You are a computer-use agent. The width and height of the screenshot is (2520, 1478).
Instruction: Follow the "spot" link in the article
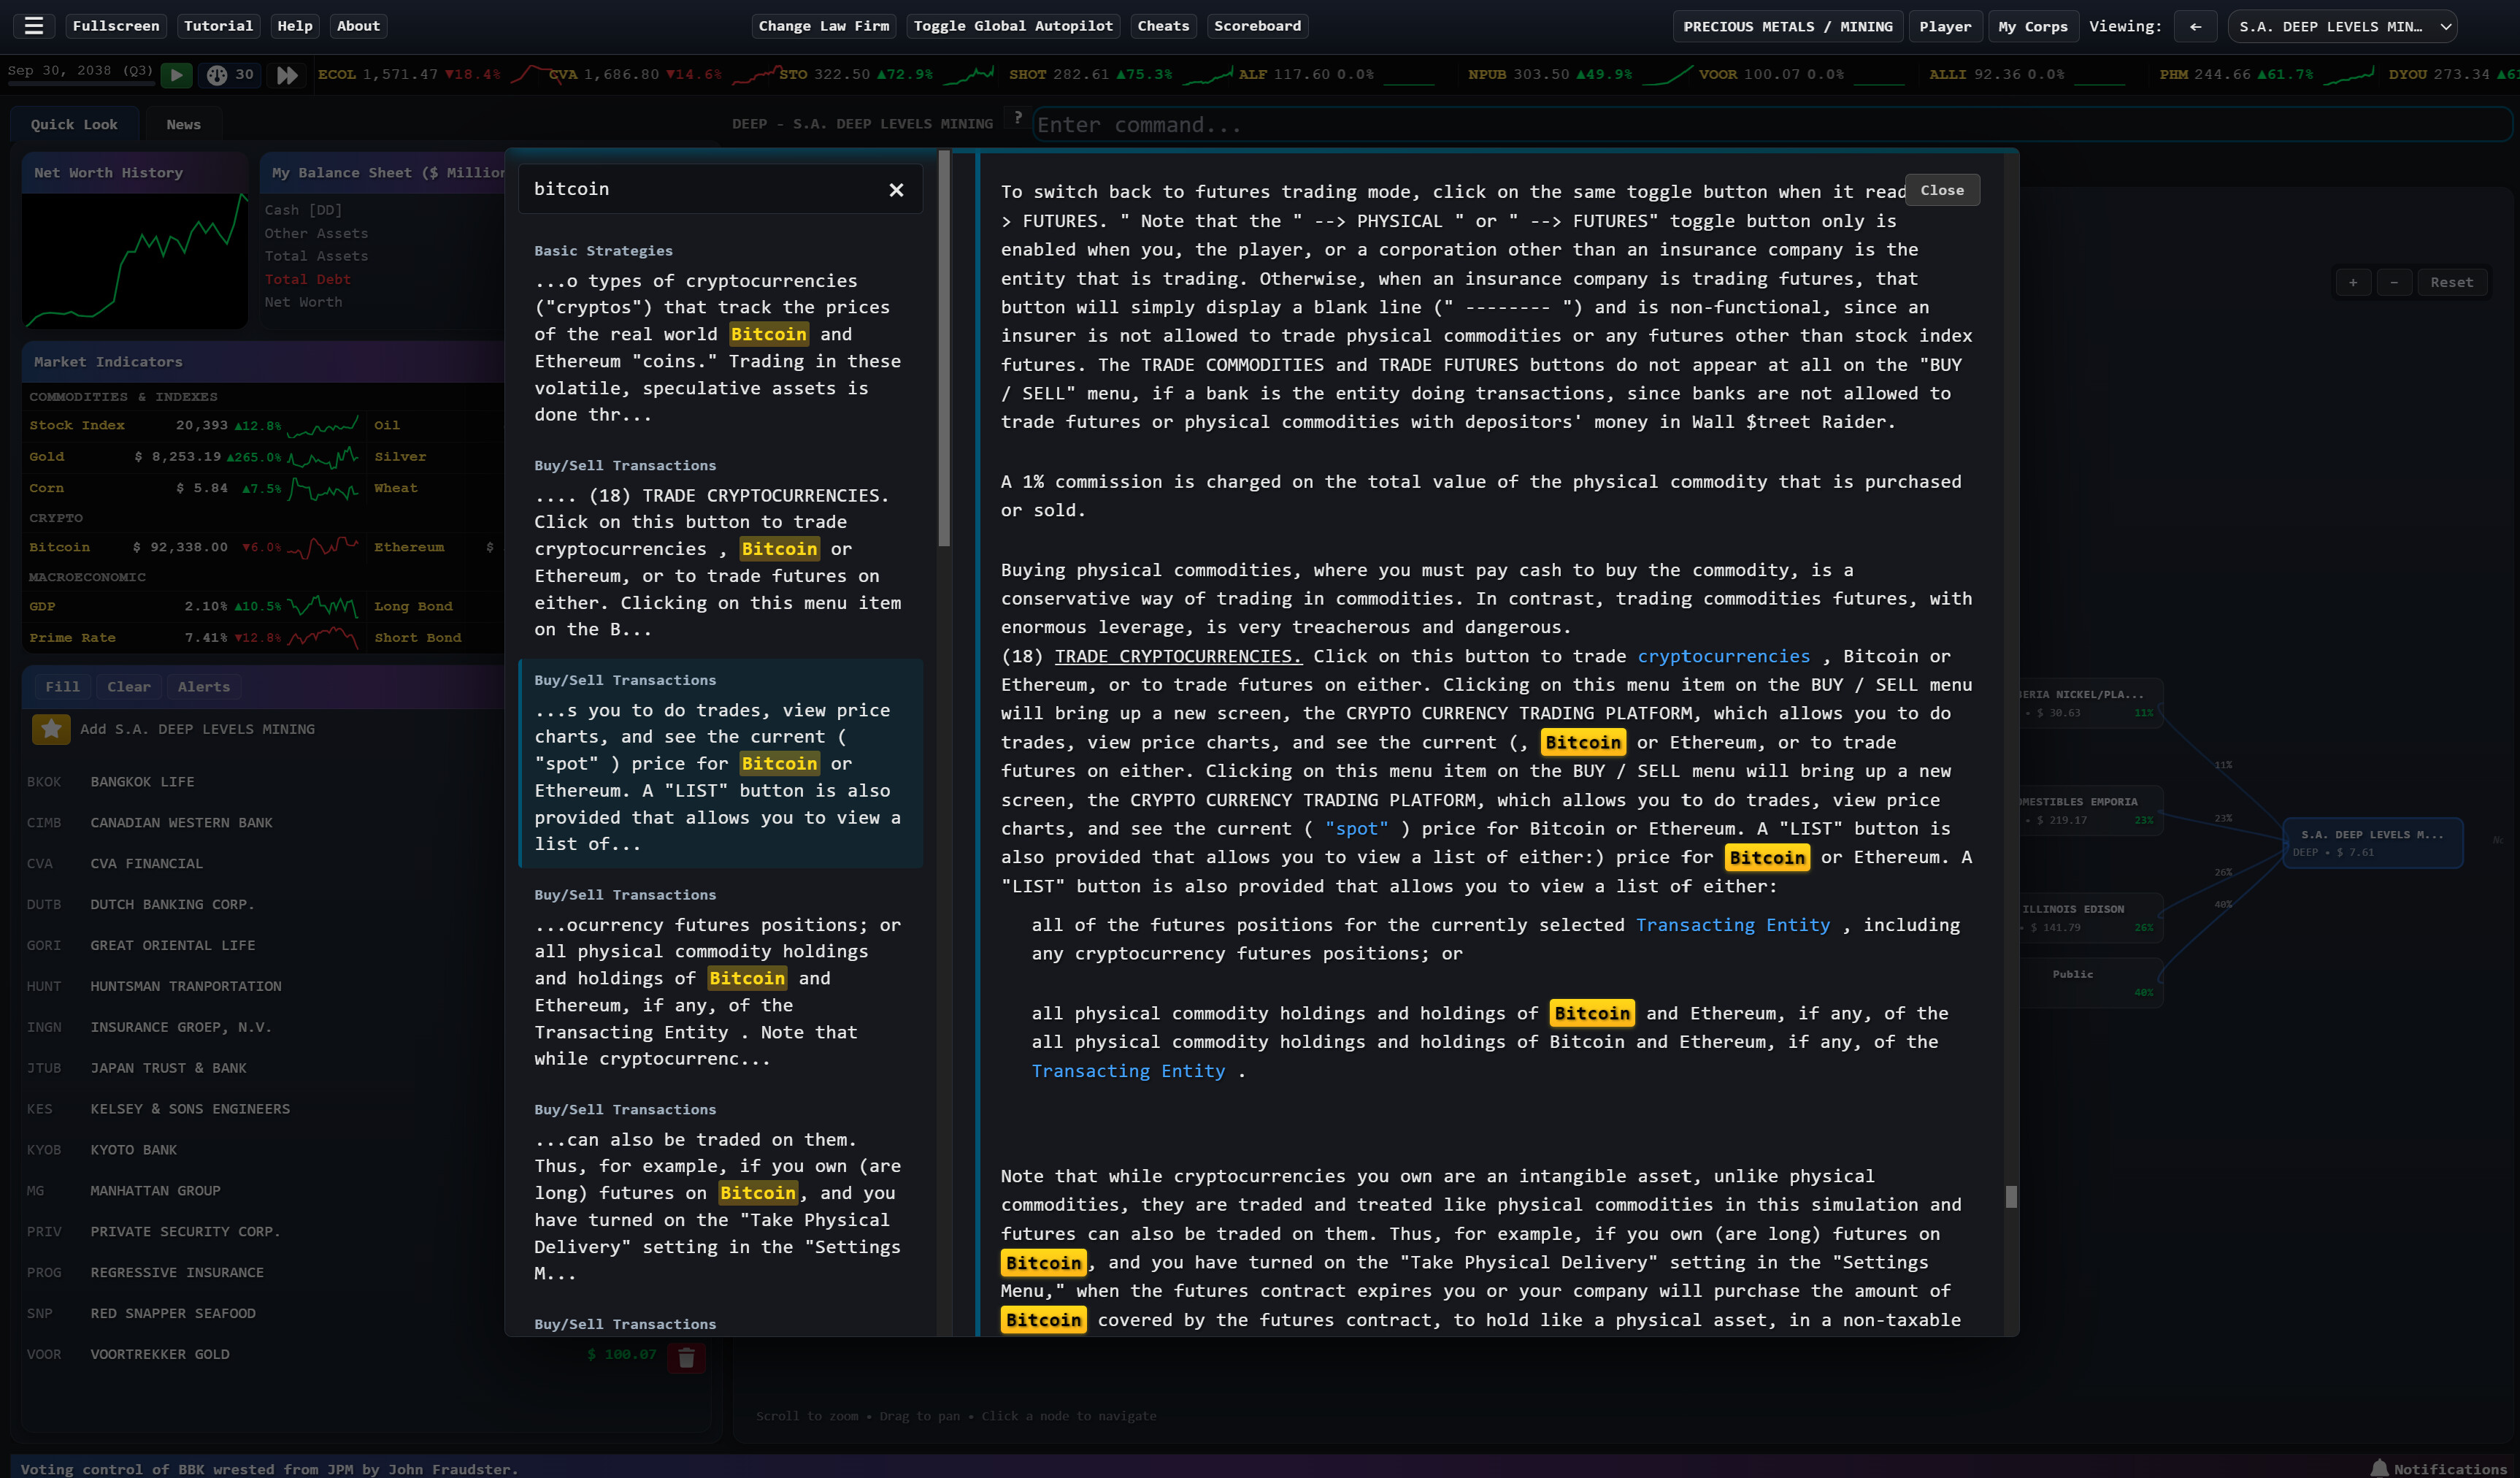point(1356,828)
